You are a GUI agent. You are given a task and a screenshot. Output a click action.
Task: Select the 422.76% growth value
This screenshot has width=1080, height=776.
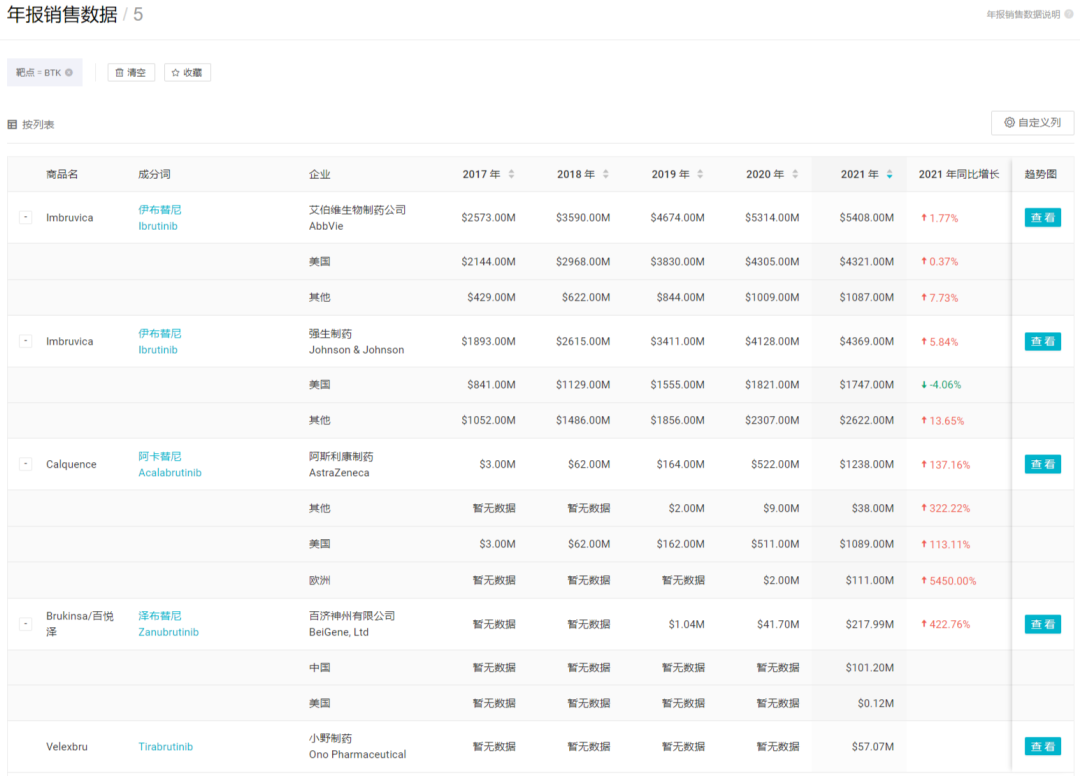coord(946,625)
